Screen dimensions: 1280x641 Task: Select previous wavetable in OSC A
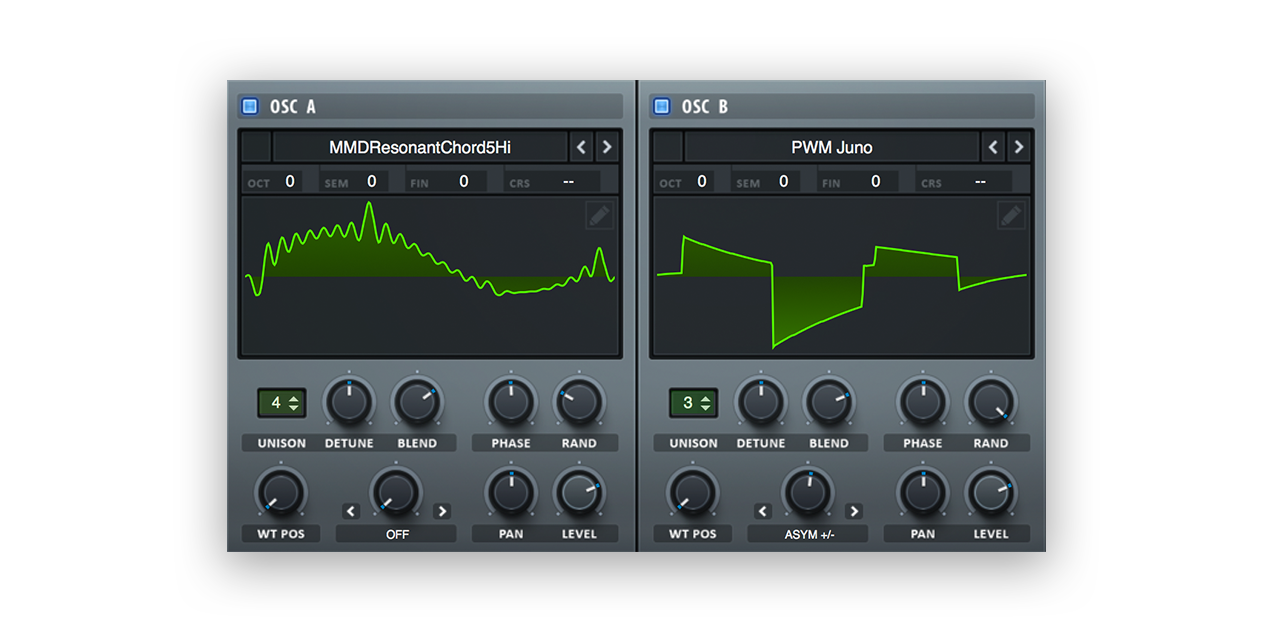581,147
